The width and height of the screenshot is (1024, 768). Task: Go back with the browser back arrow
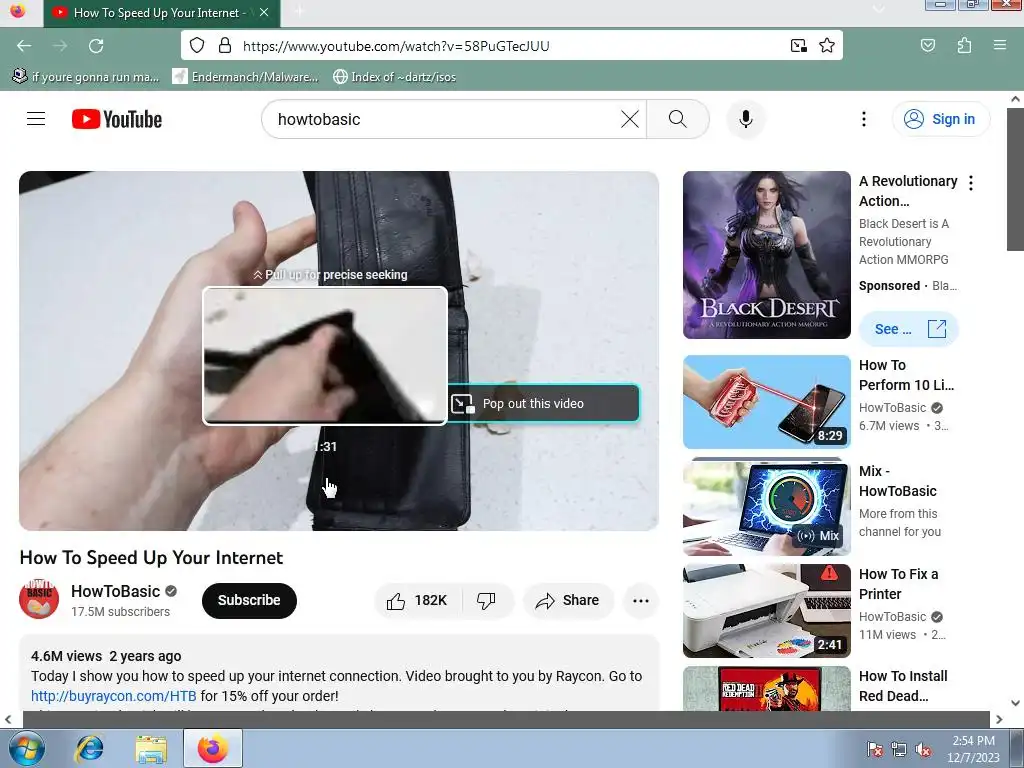(x=24, y=46)
